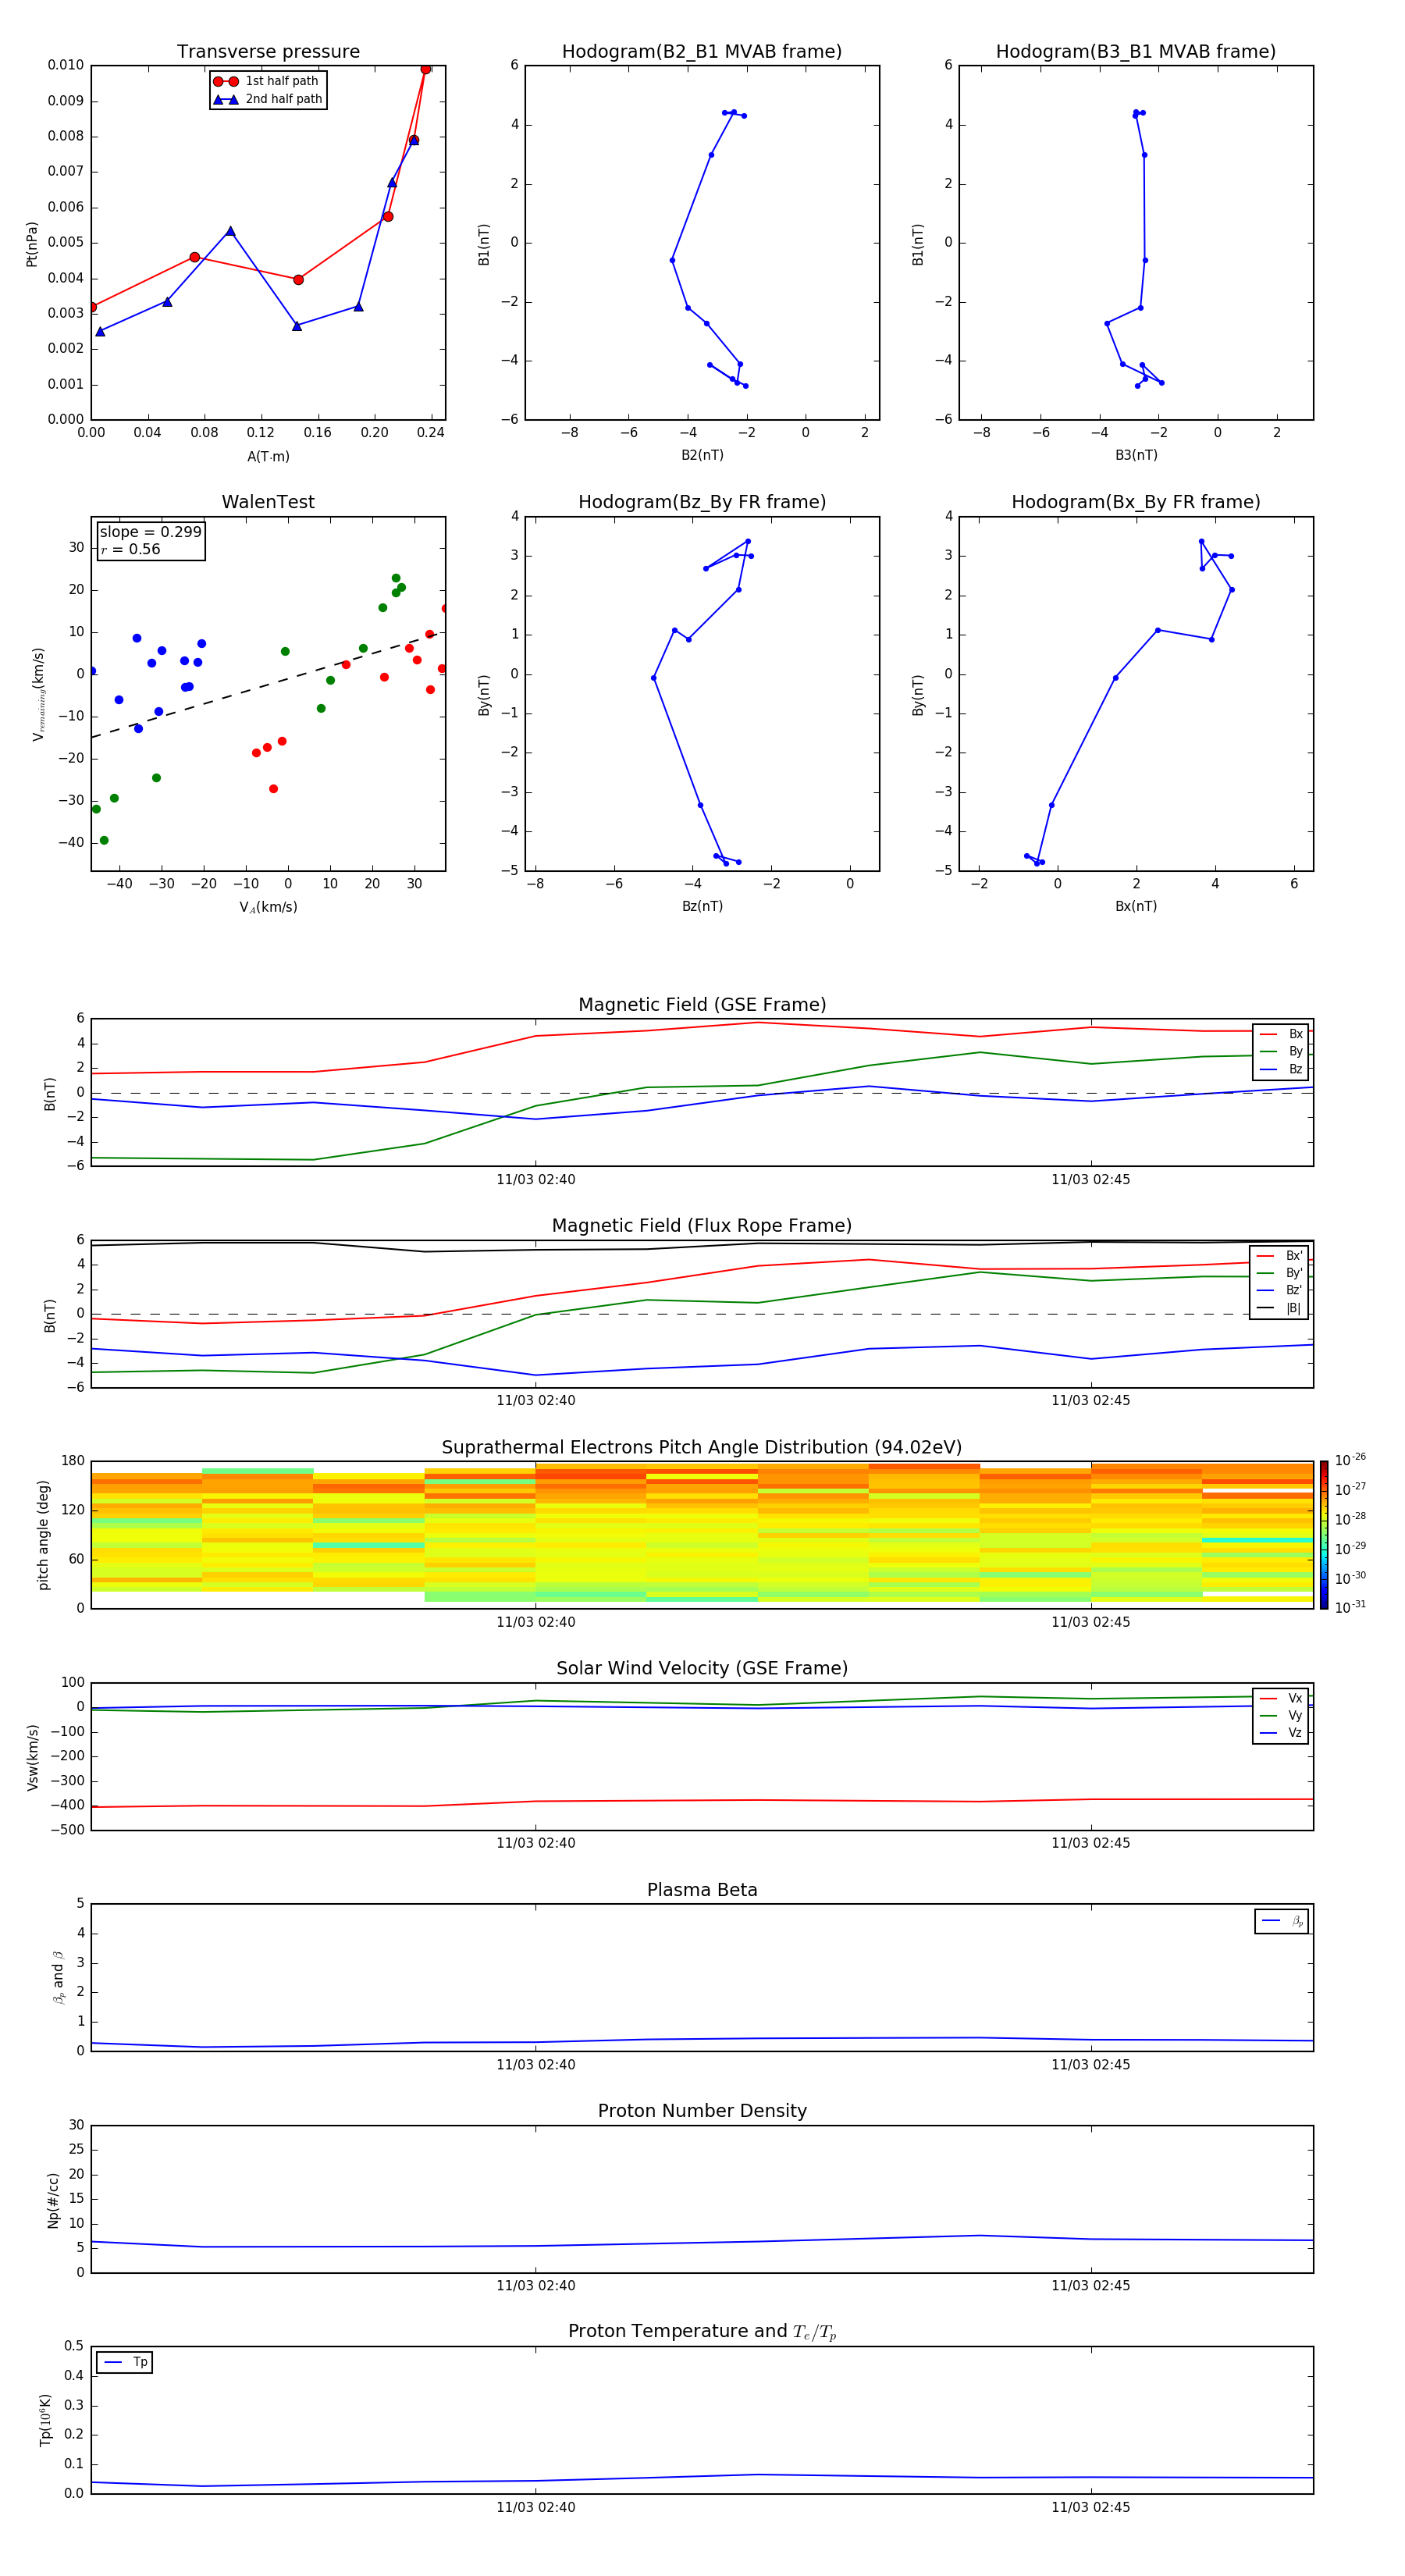Click the "V_A(km/s)" axis label under WalenTest

click(x=268, y=907)
